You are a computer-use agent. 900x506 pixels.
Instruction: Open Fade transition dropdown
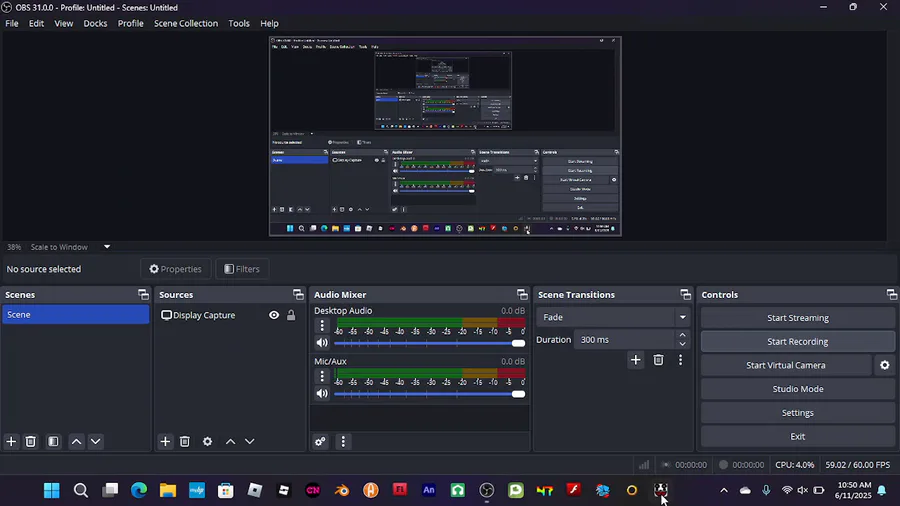coord(612,317)
